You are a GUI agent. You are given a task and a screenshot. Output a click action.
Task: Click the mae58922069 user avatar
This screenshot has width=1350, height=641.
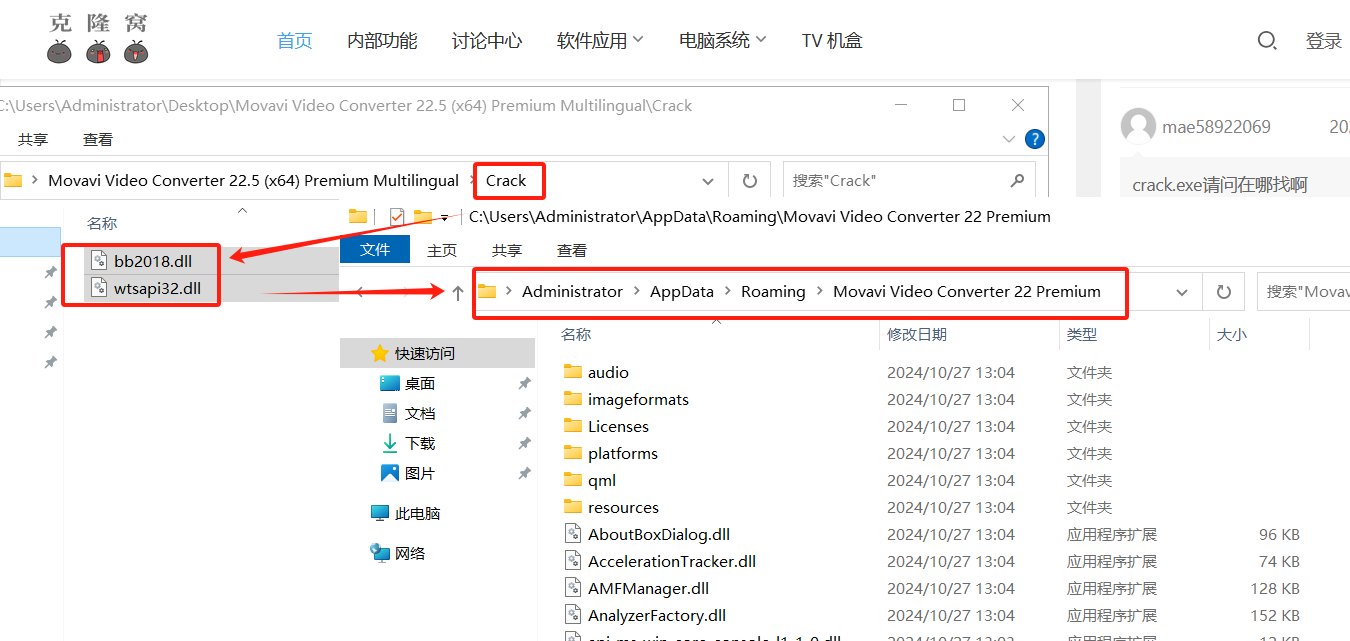click(x=1138, y=127)
